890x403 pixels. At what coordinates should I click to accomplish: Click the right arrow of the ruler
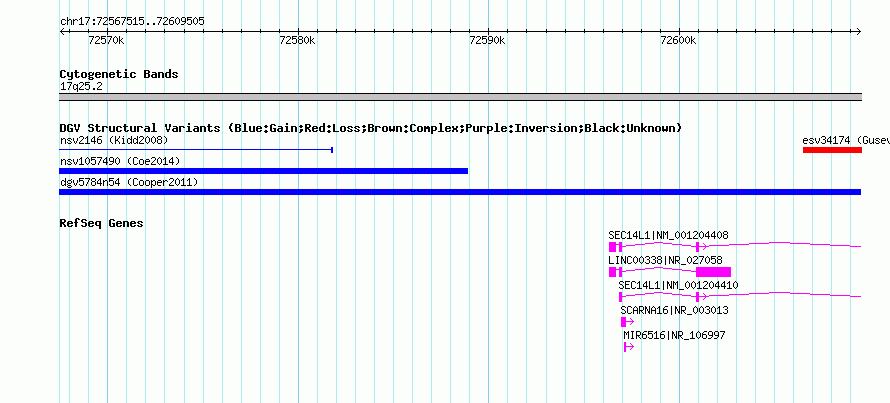tap(858, 32)
